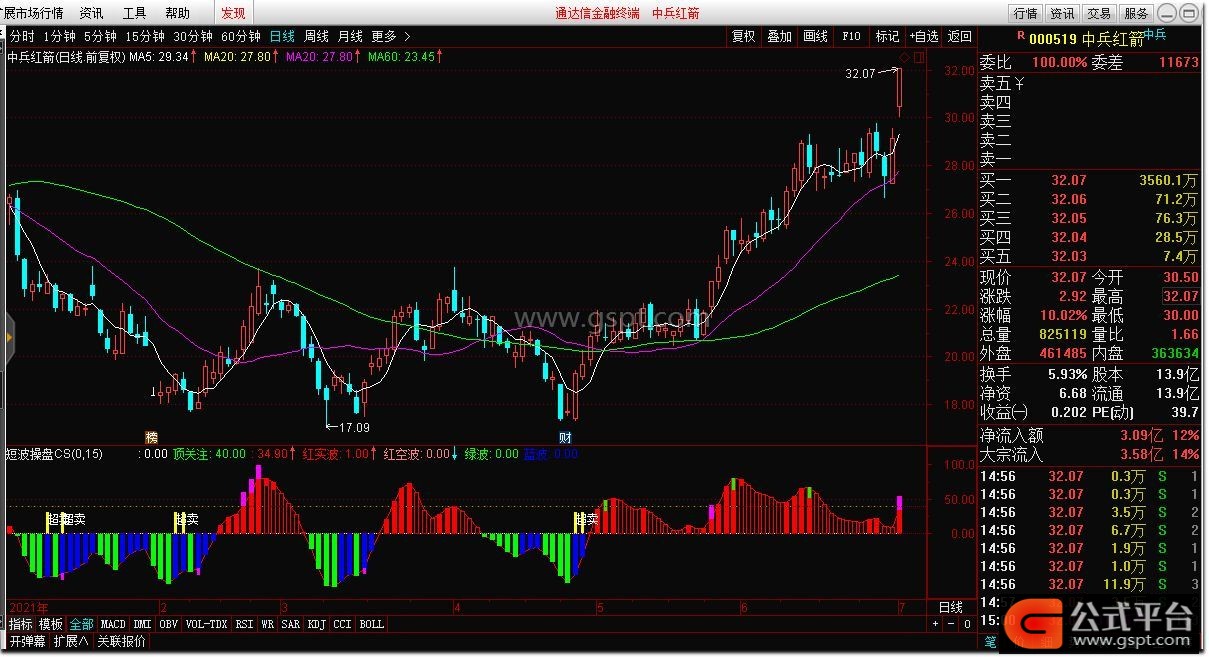Open the 指标 indicator tab
The height and width of the screenshot is (657, 1209).
[x=21, y=624]
